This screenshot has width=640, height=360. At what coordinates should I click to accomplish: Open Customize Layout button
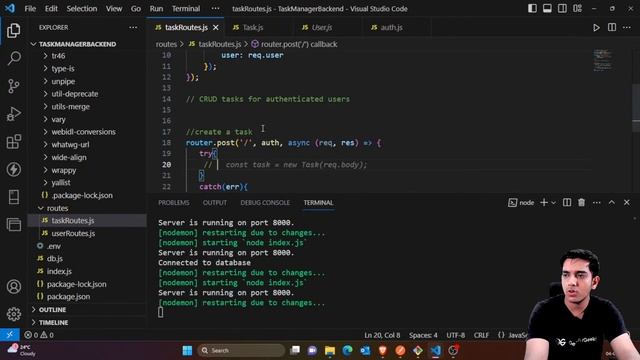tap(577, 9)
